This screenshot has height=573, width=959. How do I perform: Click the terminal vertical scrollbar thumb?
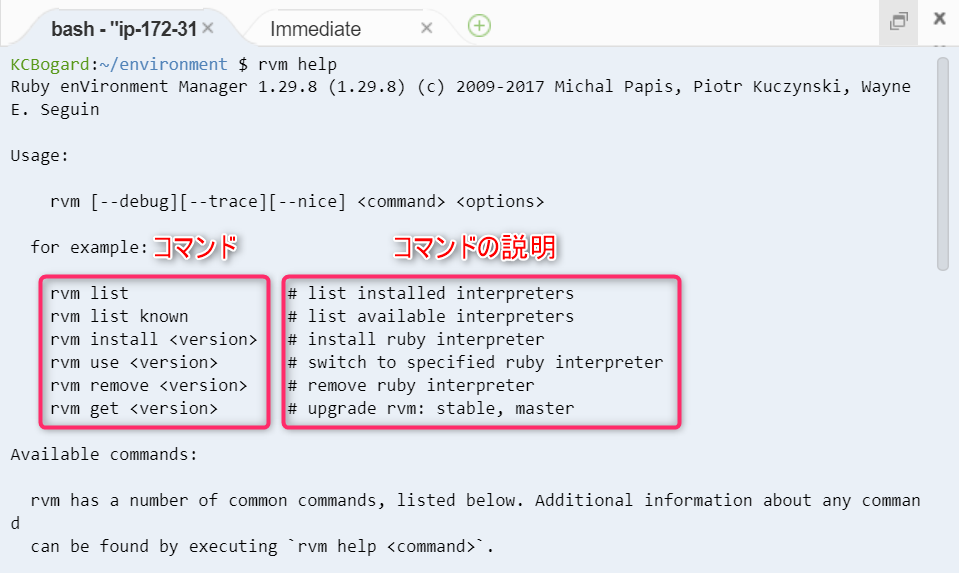[942, 163]
